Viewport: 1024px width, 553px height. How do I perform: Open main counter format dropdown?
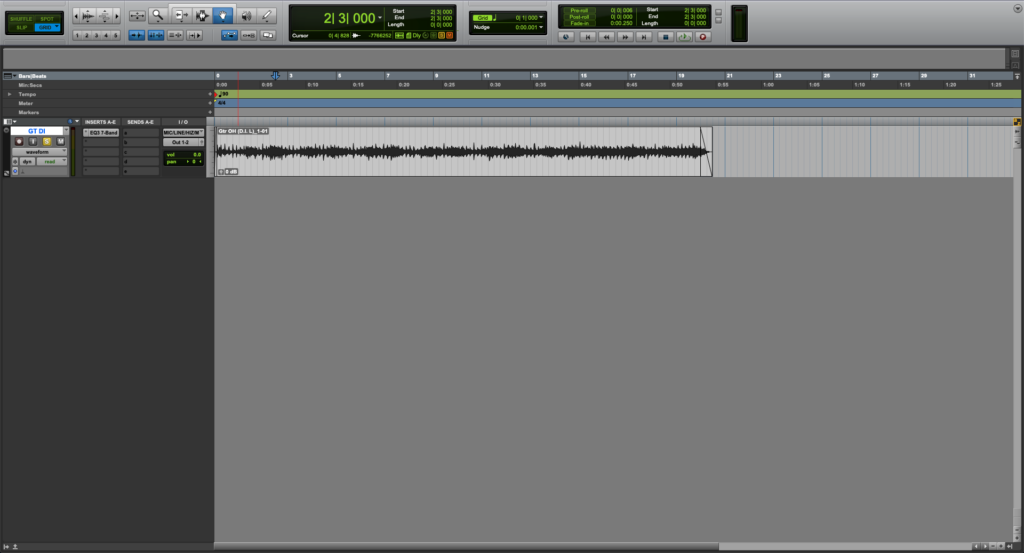[x=380, y=18]
